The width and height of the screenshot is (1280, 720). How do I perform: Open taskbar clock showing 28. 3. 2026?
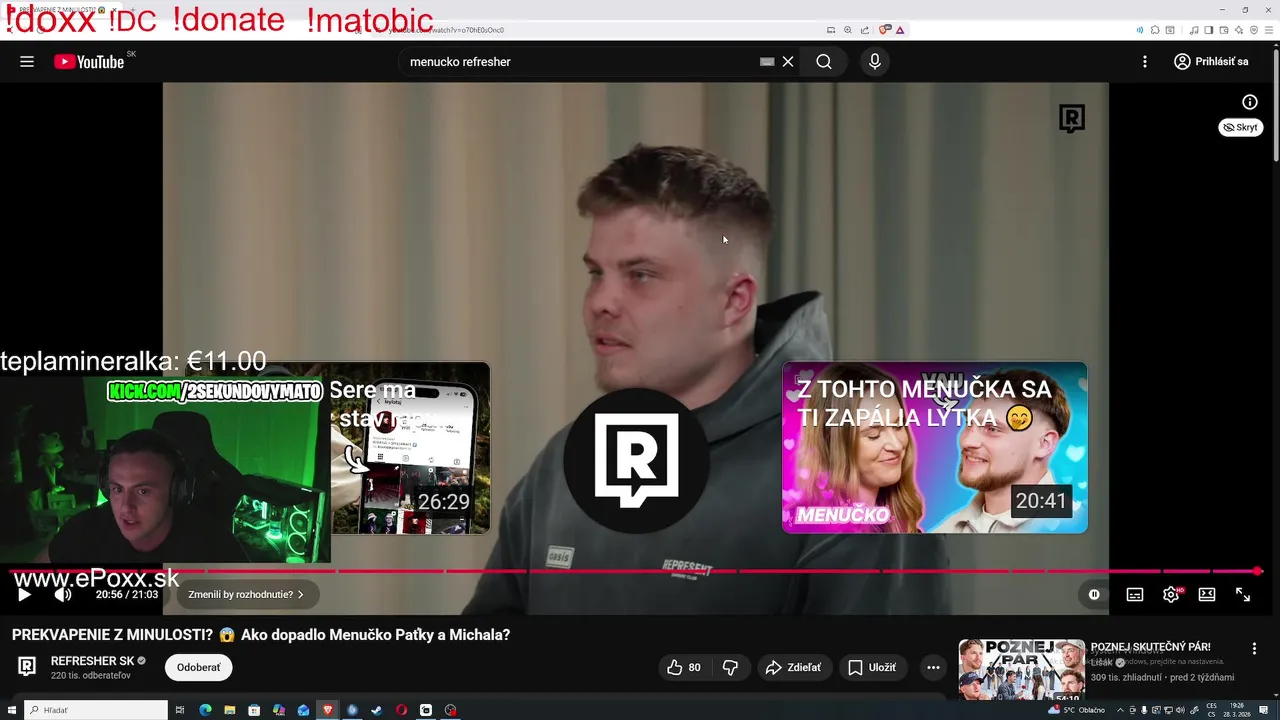click(x=1238, y=710)
